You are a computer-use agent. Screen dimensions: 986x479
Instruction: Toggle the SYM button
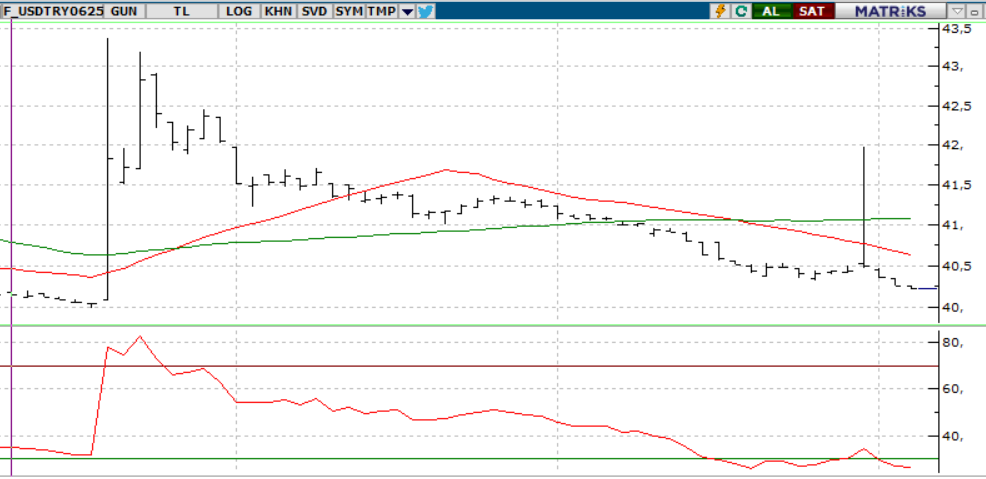pos(349,11)
